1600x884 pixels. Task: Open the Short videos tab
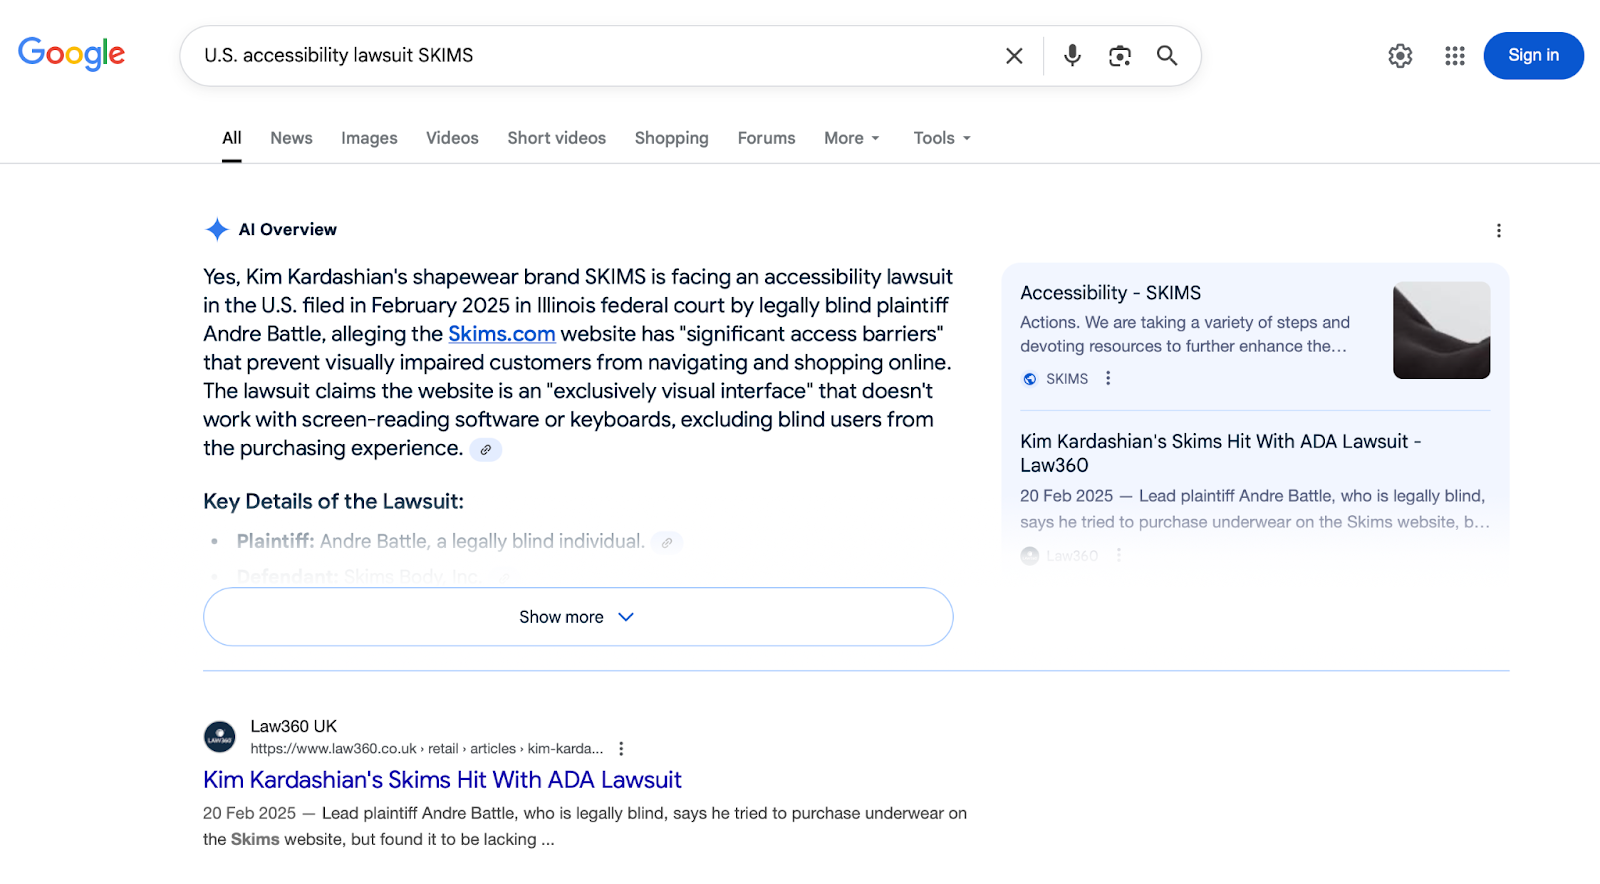pyautogui.click(x=556, y=138)
